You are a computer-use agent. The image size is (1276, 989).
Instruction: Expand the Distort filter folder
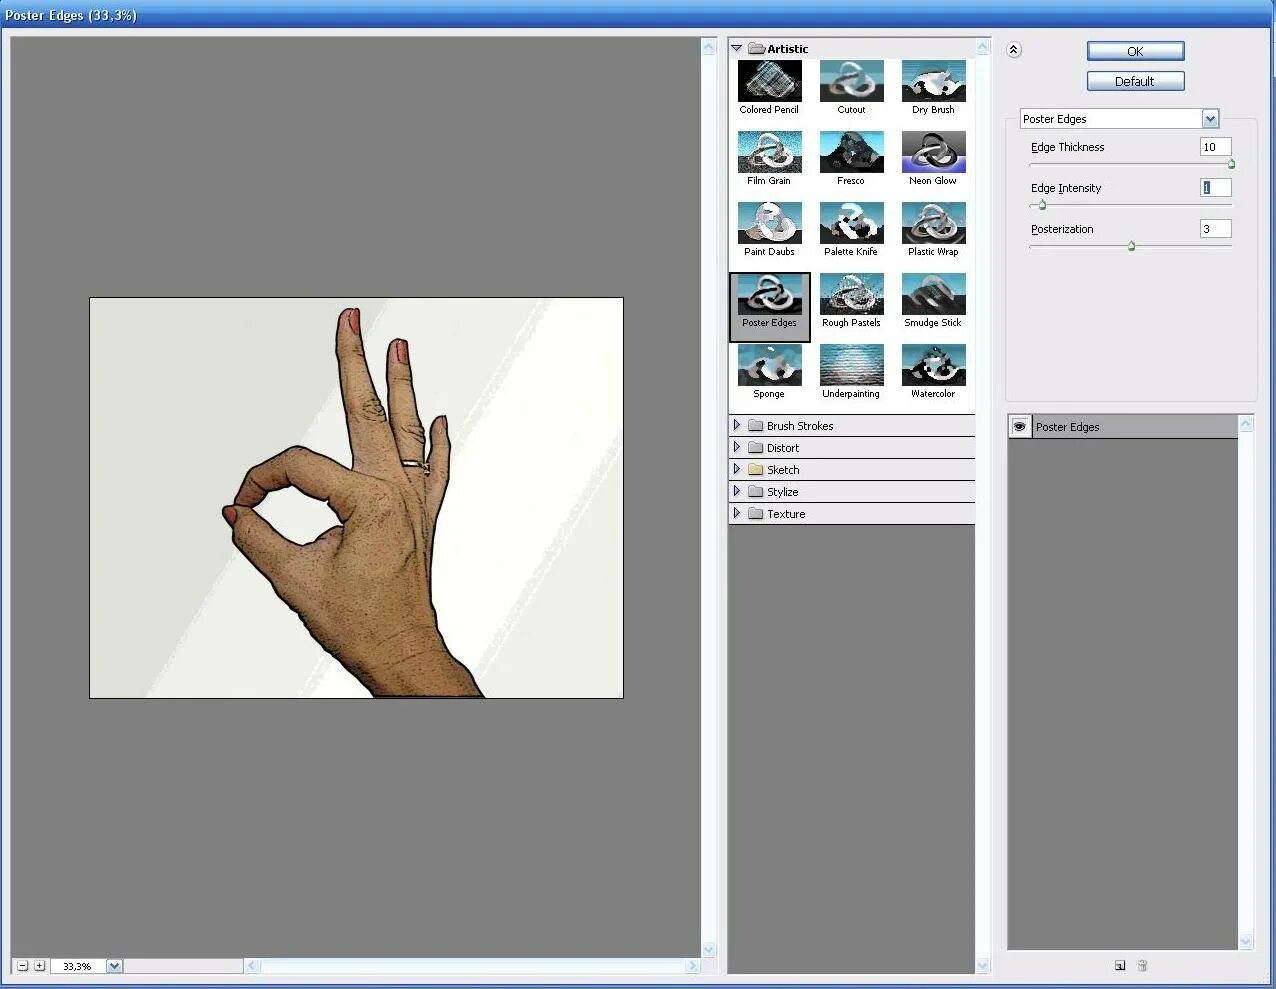737,447
